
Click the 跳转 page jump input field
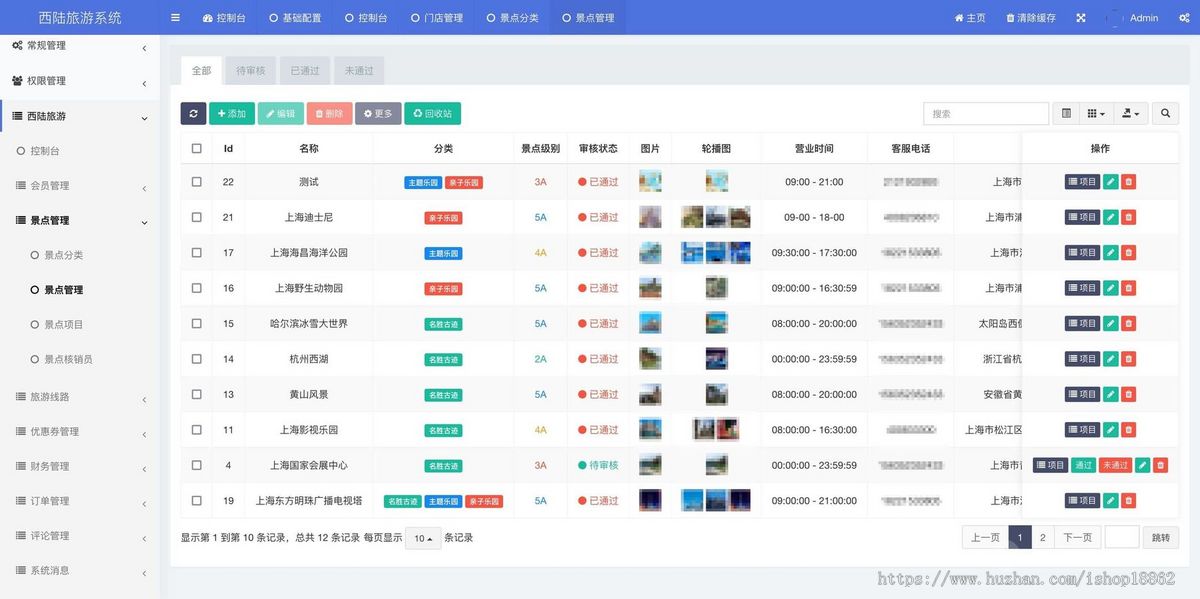pyautogui.click(x=1122, y=537)
